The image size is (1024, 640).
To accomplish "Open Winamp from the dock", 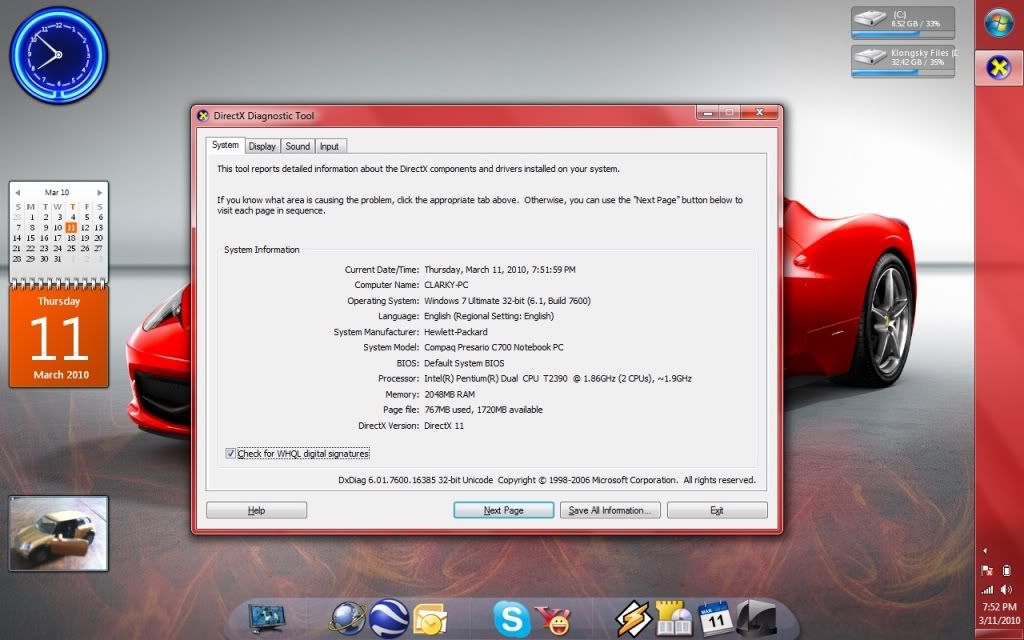I will [633, 619].
